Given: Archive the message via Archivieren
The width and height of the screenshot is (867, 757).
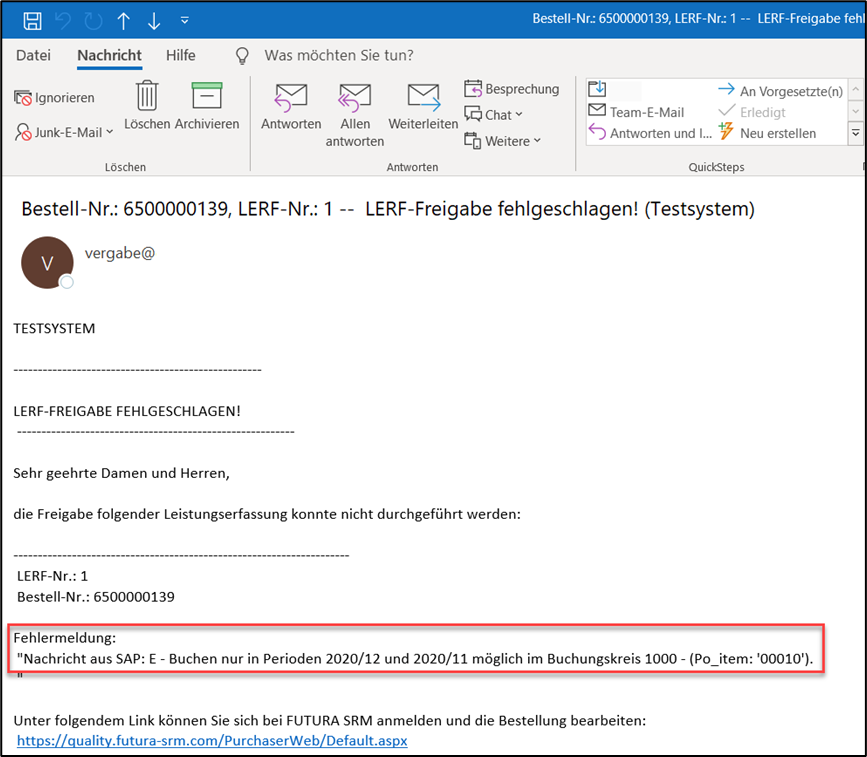Looking at the screenshot, I should (207, 107).
